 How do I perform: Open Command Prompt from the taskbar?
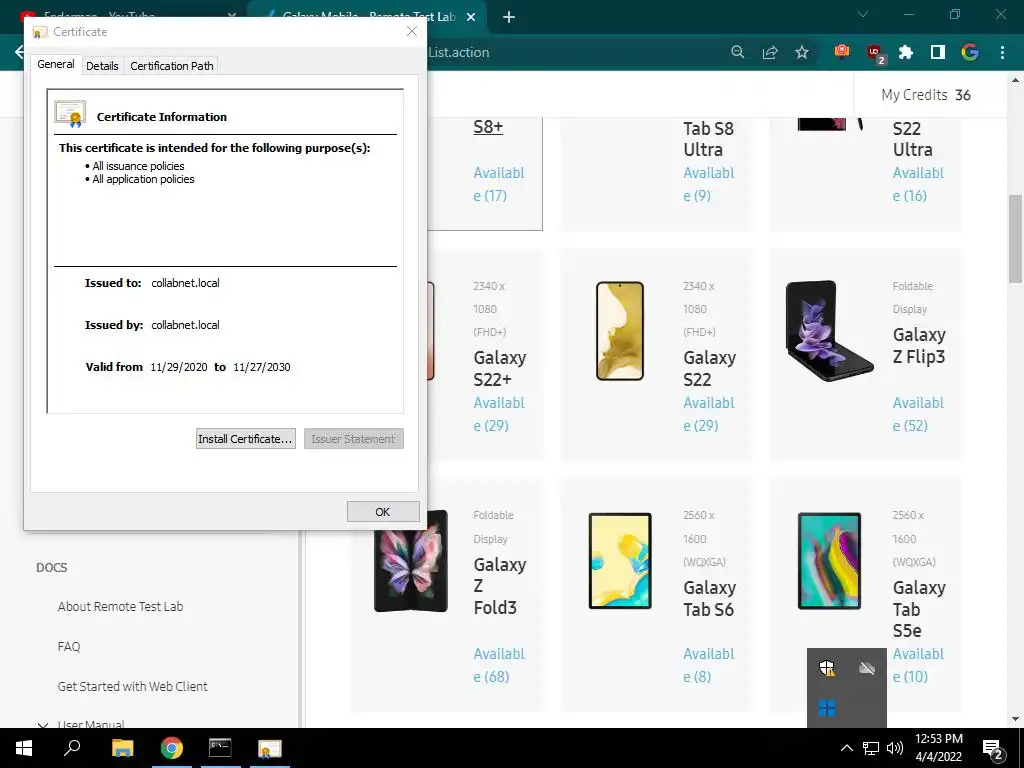coord(220,748)
